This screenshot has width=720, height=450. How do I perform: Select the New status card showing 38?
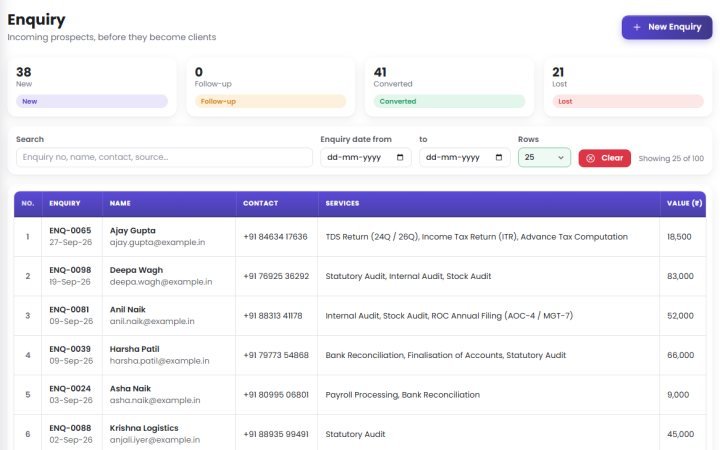(92, 87)
